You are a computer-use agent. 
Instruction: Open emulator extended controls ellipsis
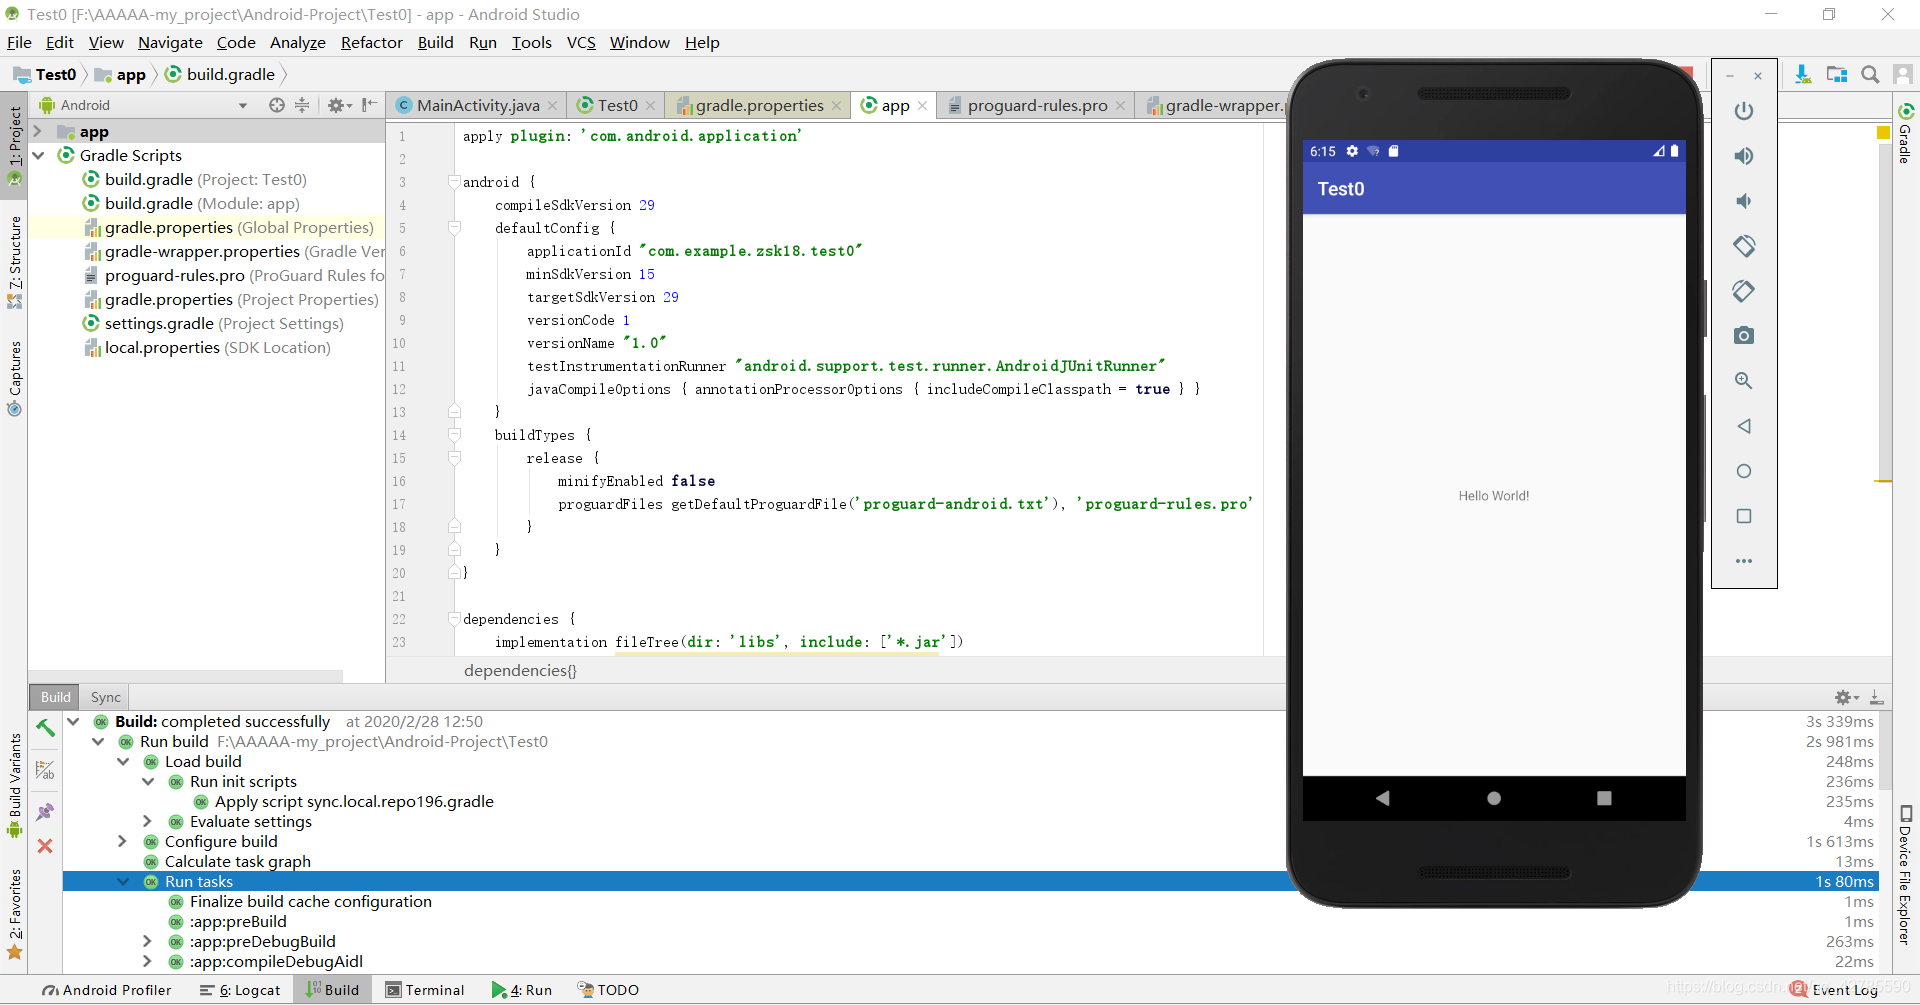coord(1744,561)
